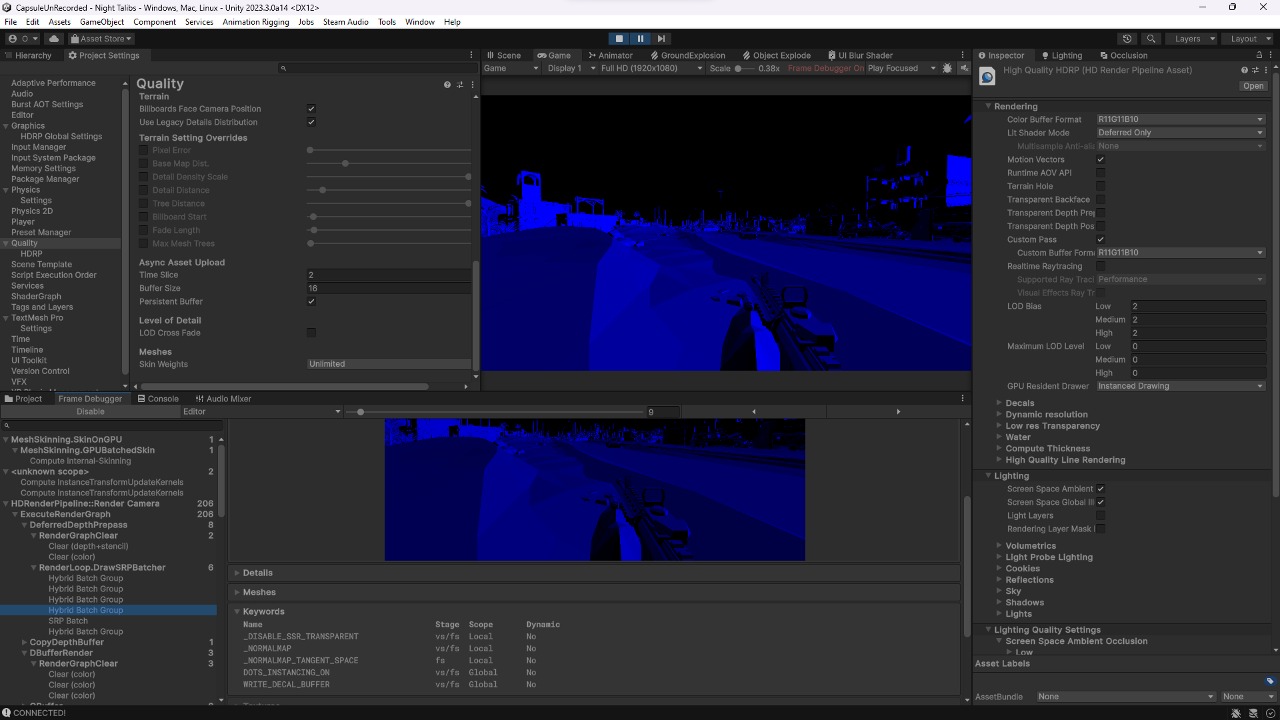This screenshot has height=720, width=1280.
Task: Toggle the Game view mute audio icon
Action: click(964, 68)
